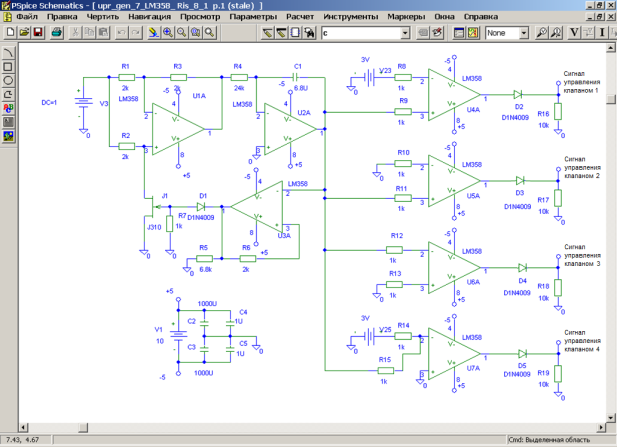Click the Redraw pencil icon
617x448 pixels.
[x=153, y=32]
